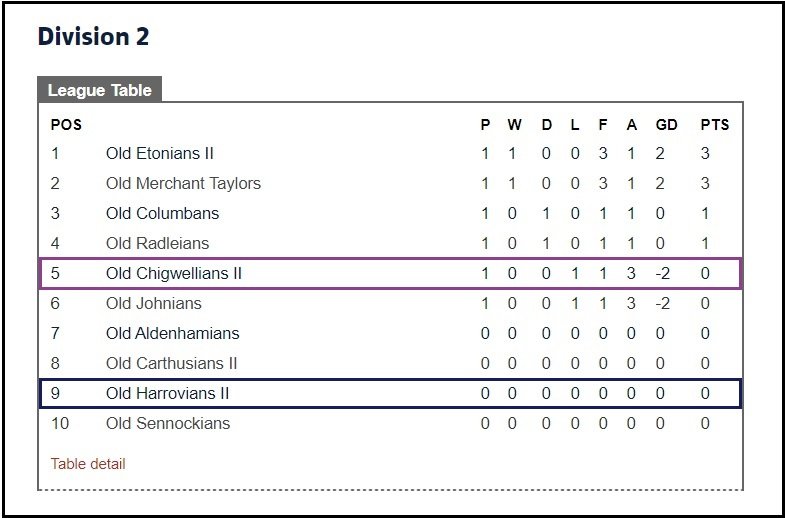Click the PTS column header
This screenshot has width=785, height=518.
click(x=714, y=125)
